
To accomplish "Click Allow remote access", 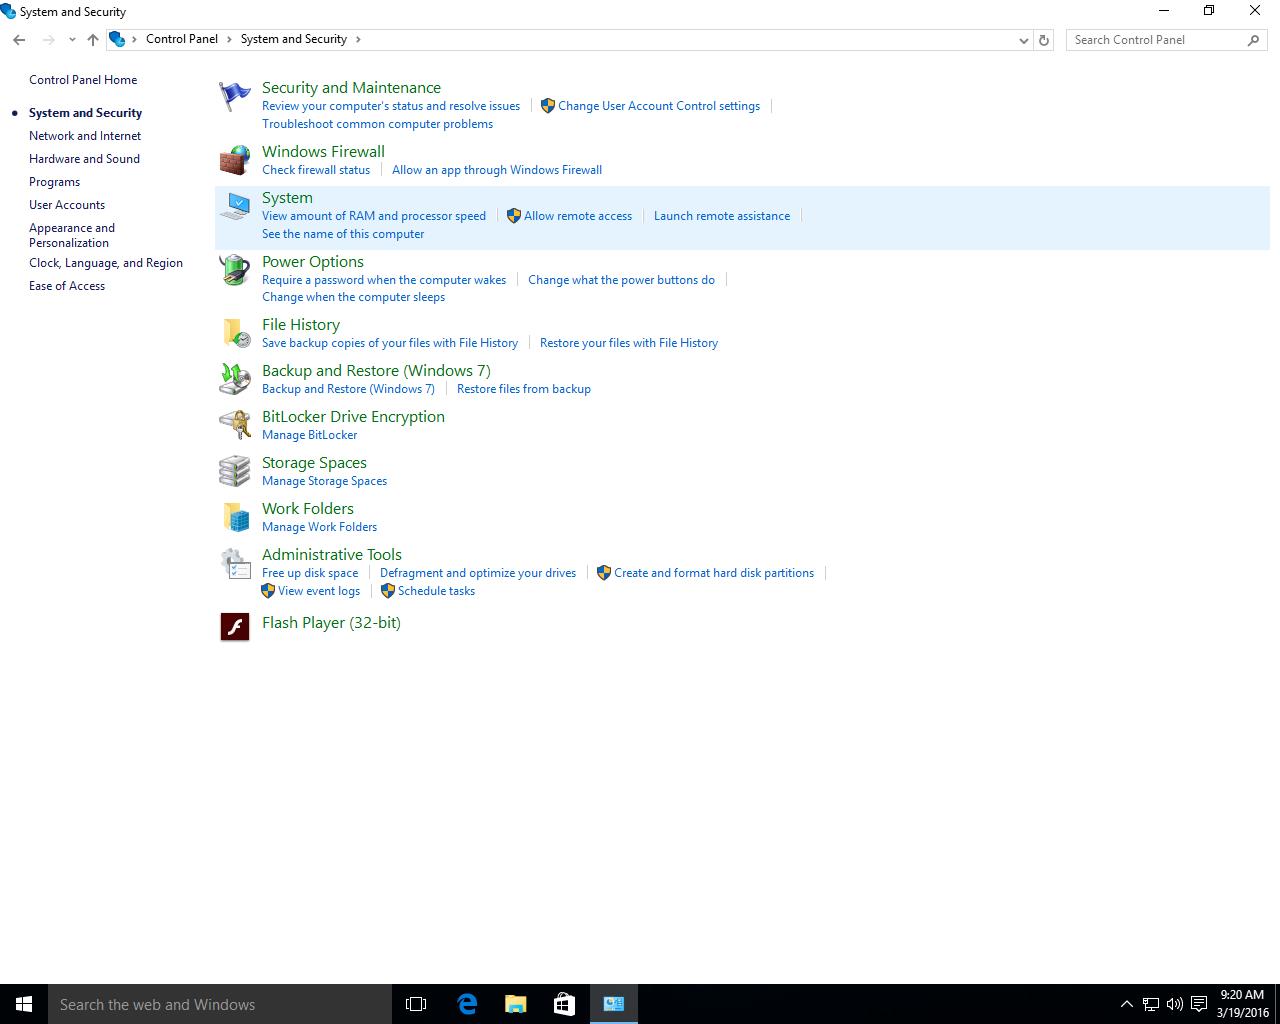I will click(578, 216).
